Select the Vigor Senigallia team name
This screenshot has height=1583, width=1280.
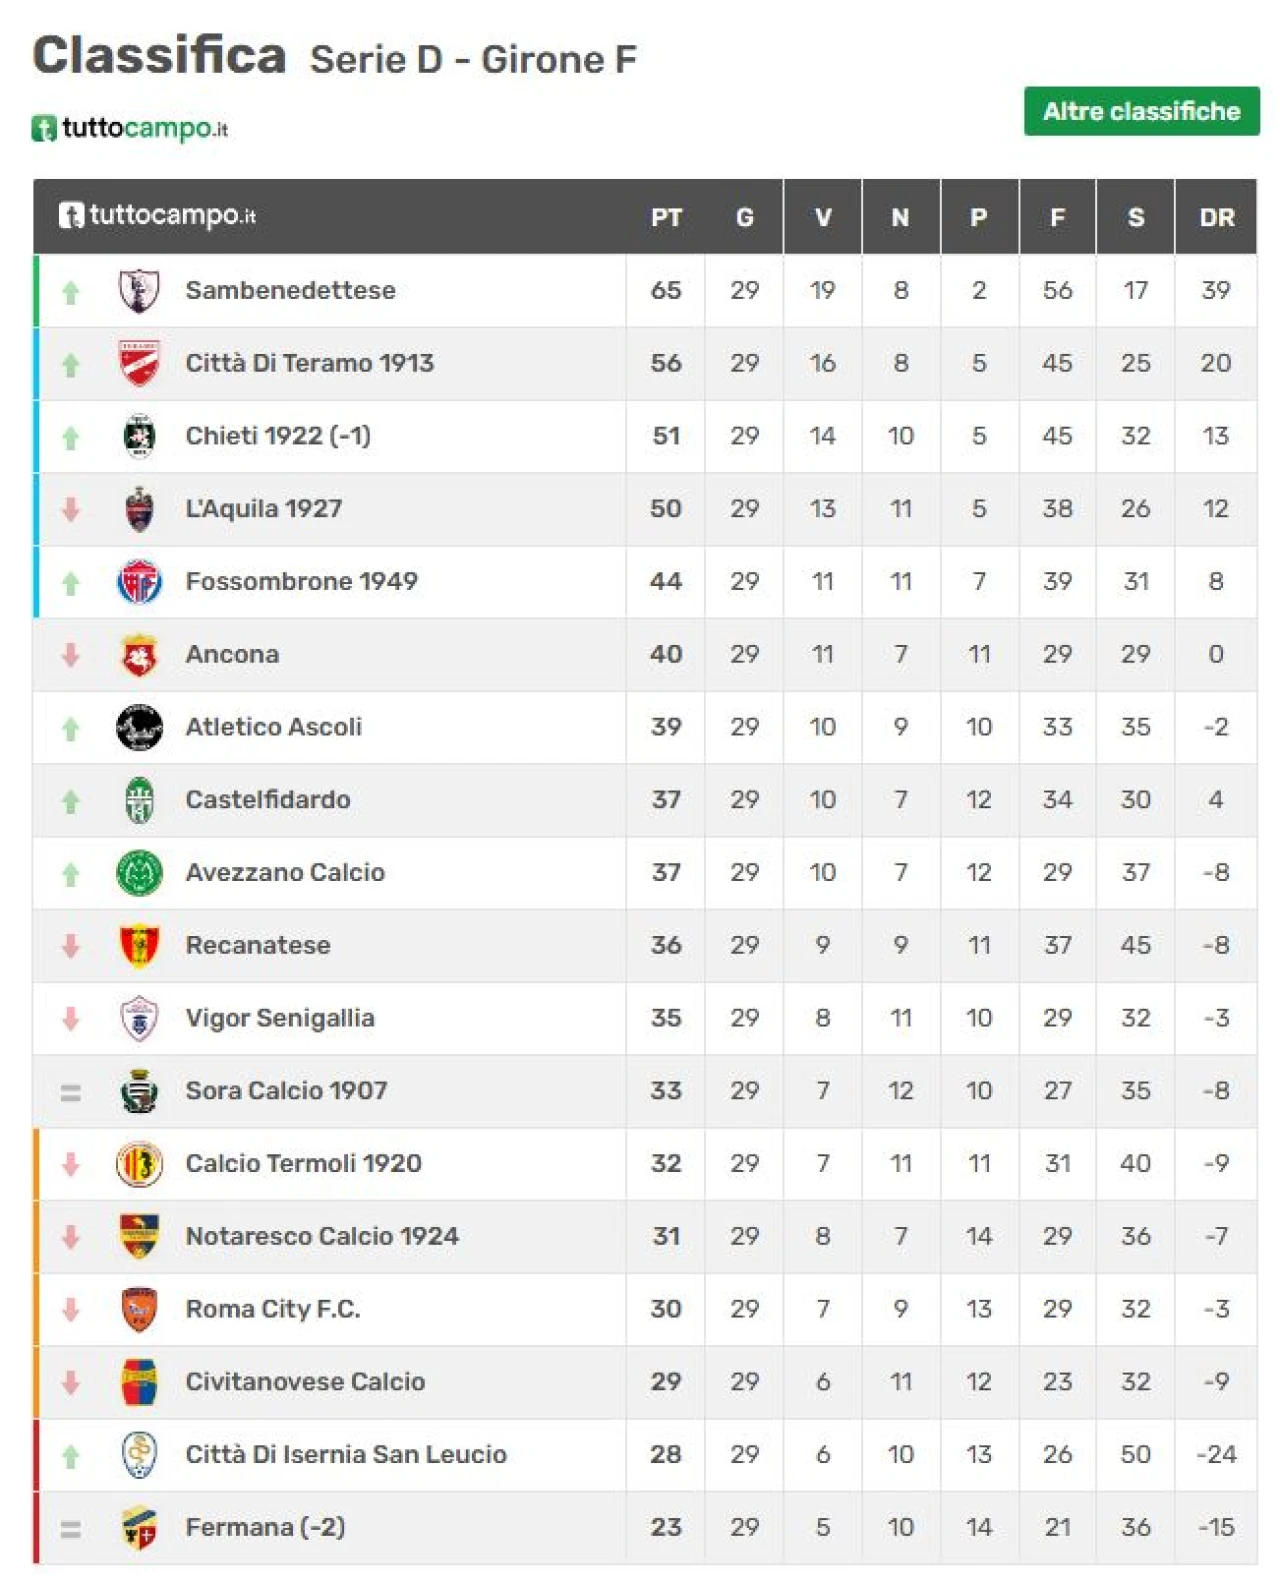coord(280,1018)
